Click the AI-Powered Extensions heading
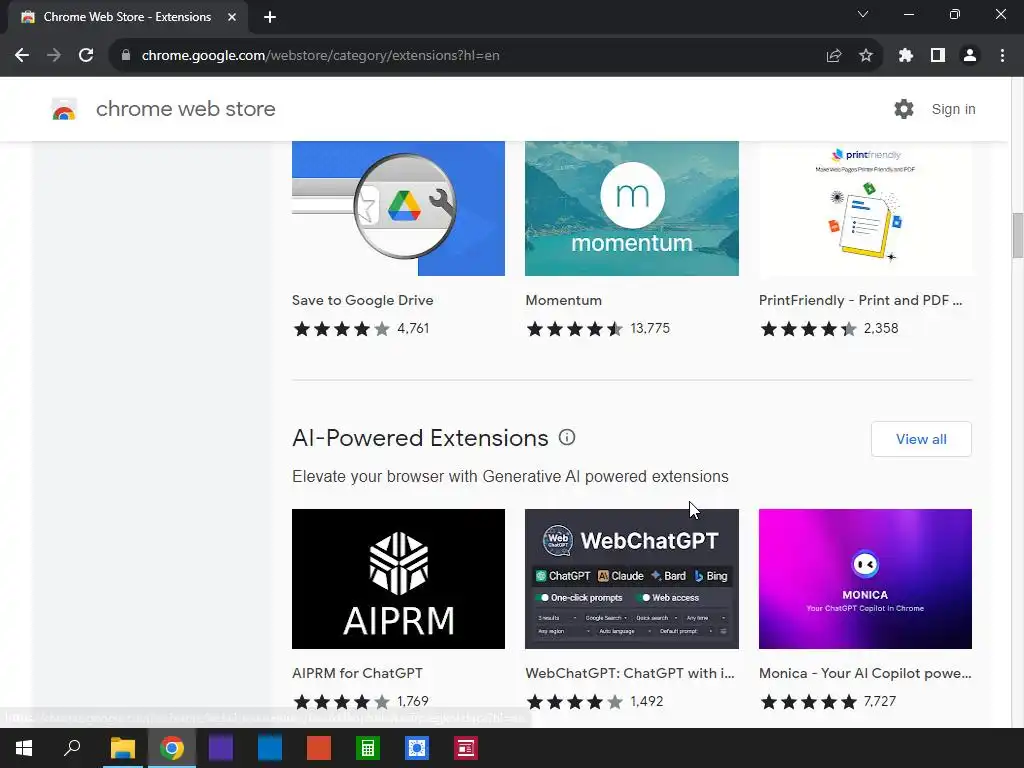 420,438
